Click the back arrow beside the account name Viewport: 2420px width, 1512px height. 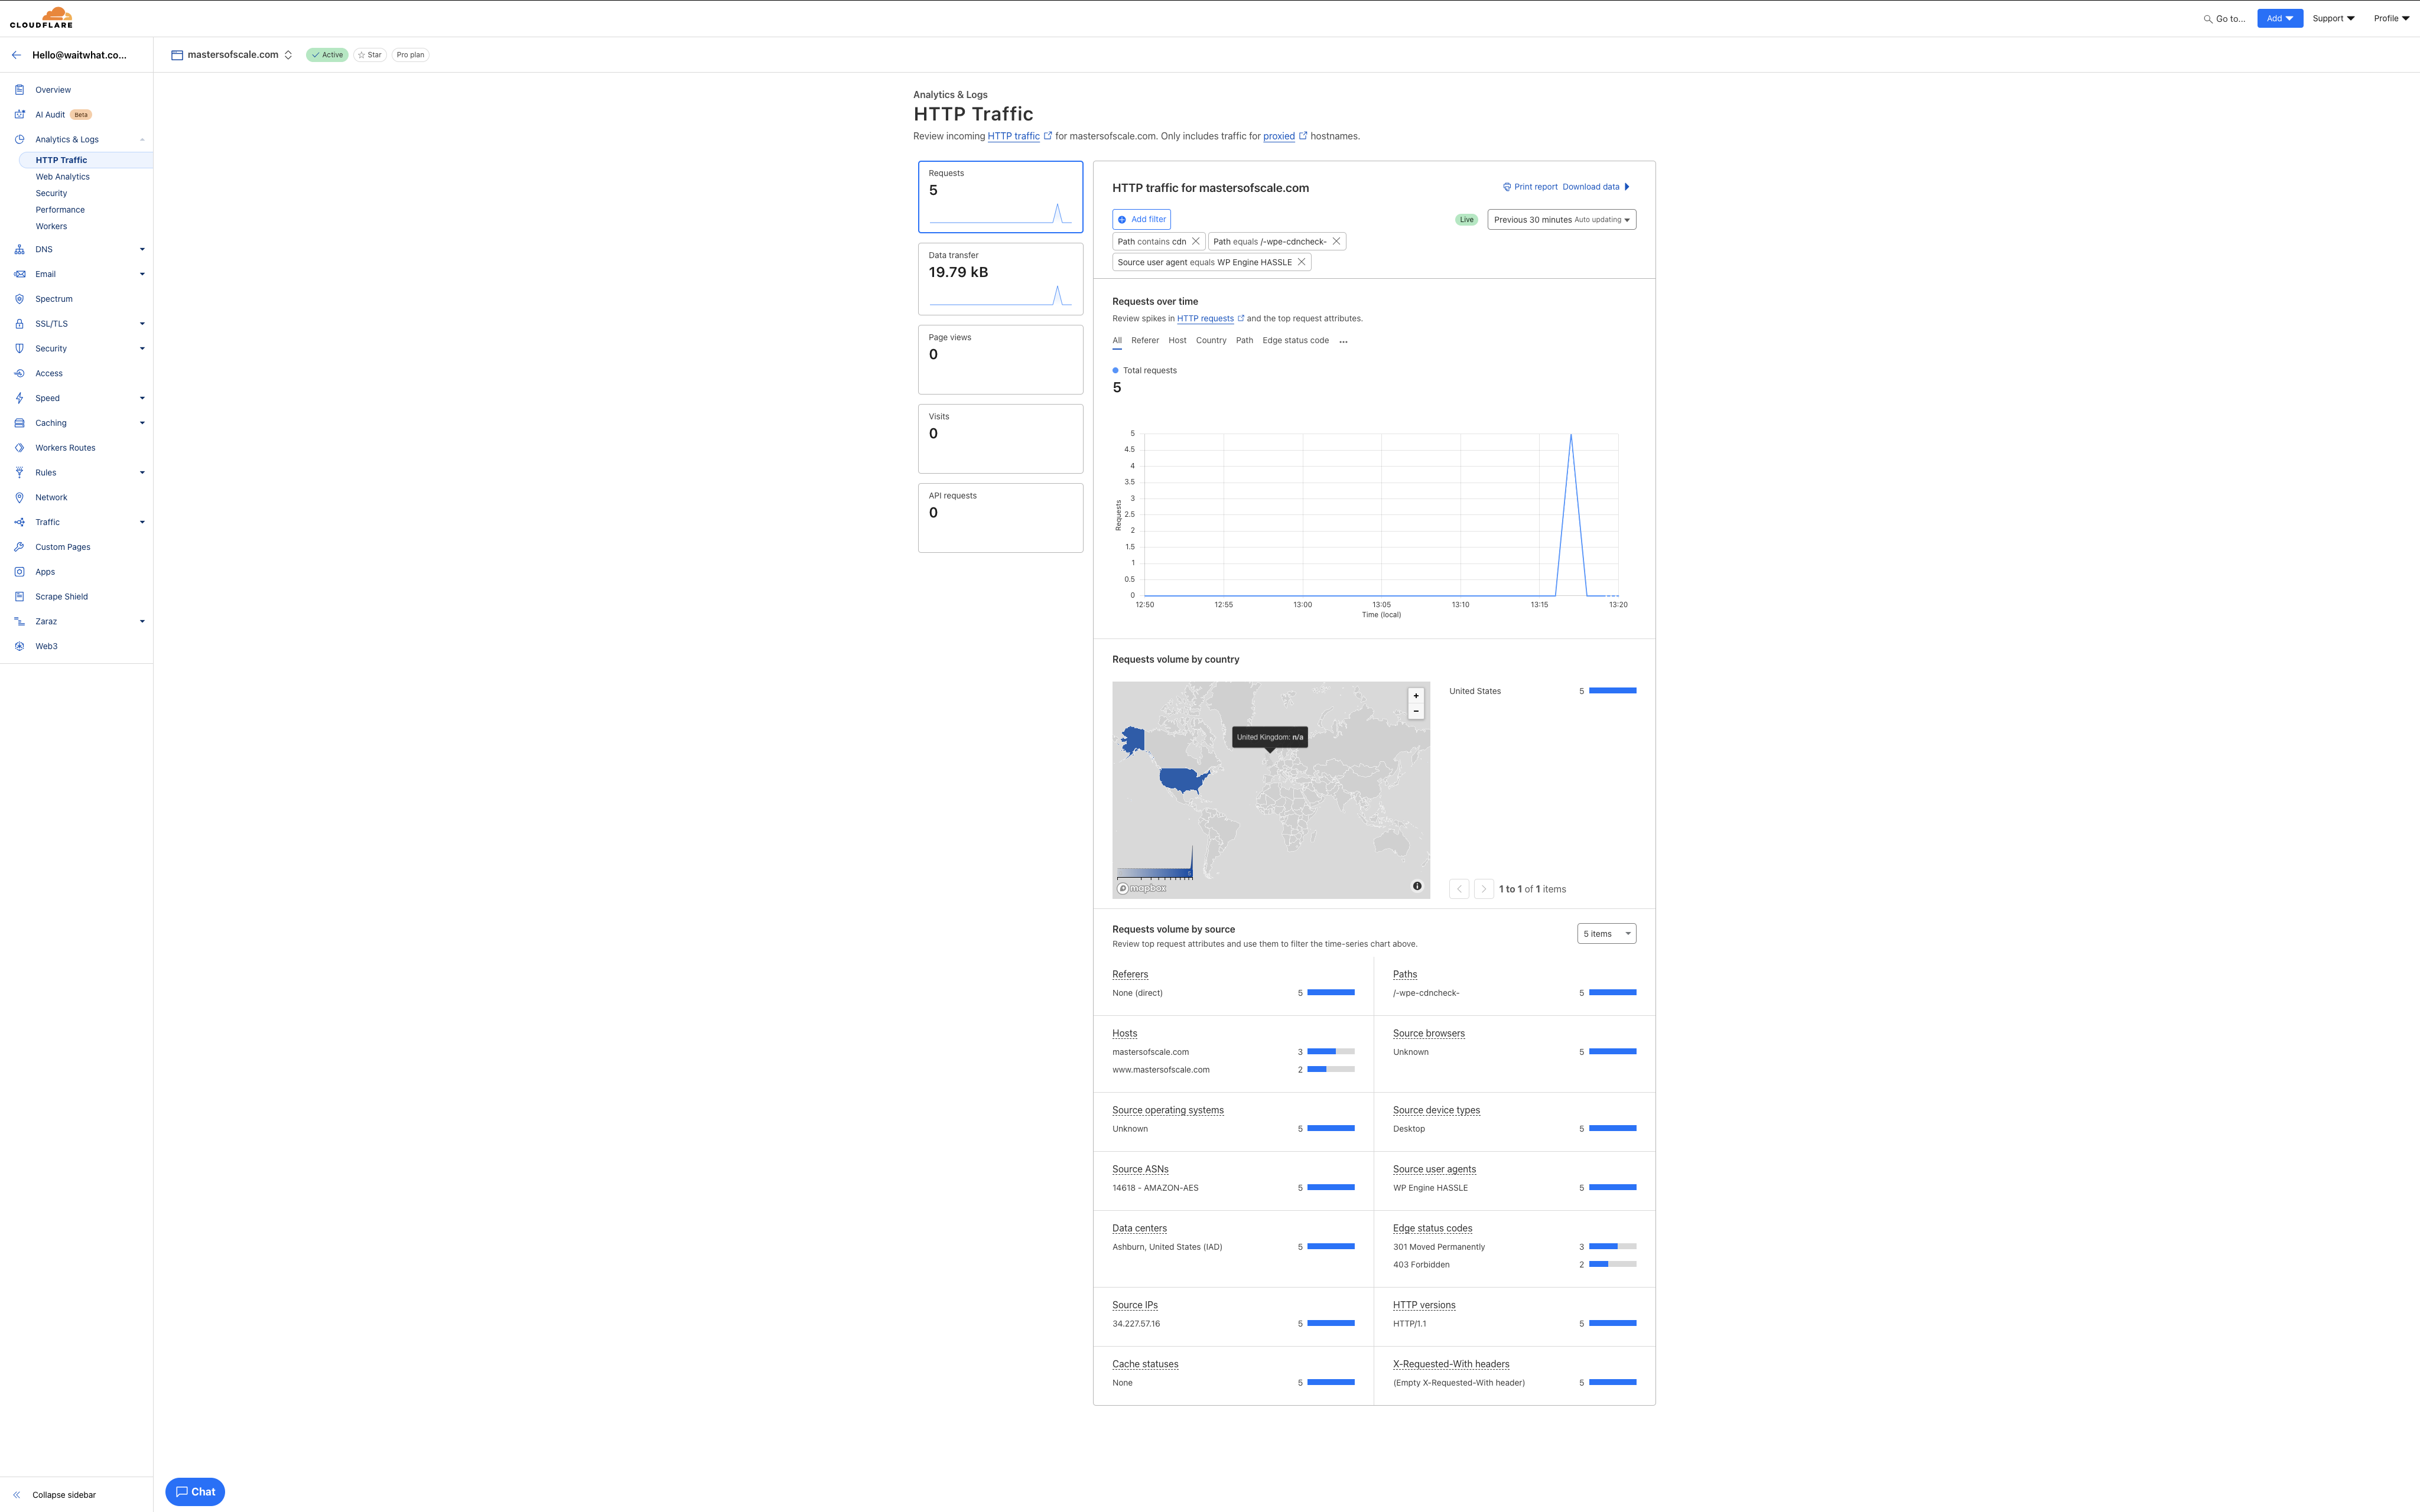(x=16, y=55)
